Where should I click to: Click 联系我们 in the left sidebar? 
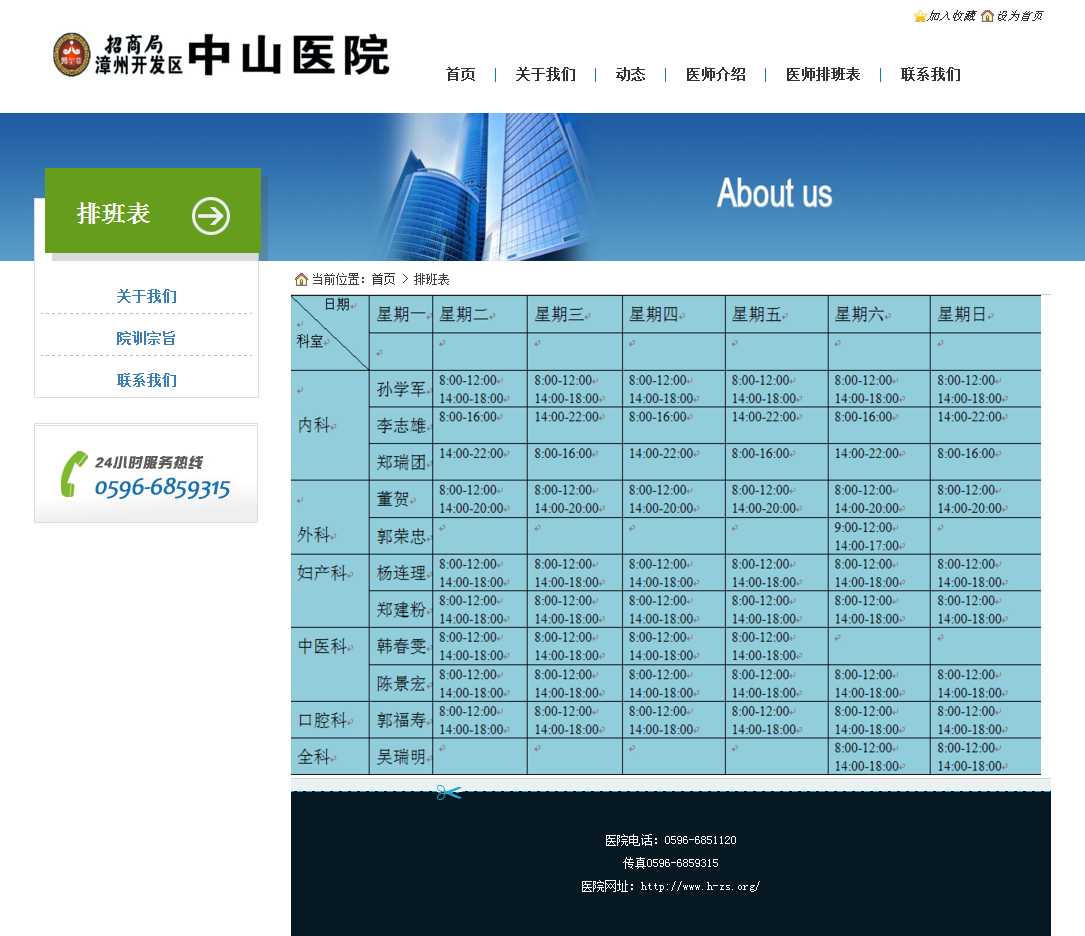(146, 381)
